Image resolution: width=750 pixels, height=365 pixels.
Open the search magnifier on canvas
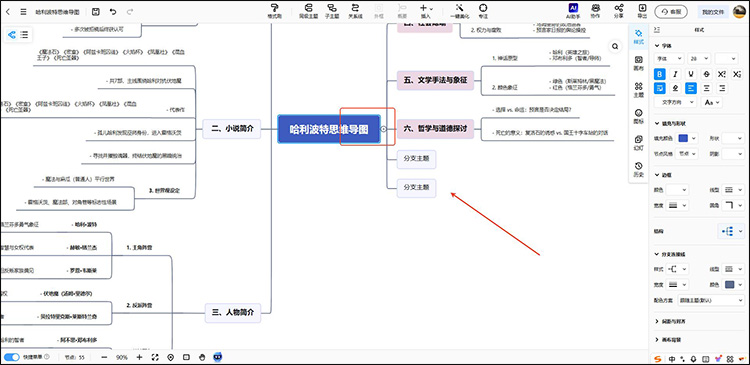click(x=615, y=46)
